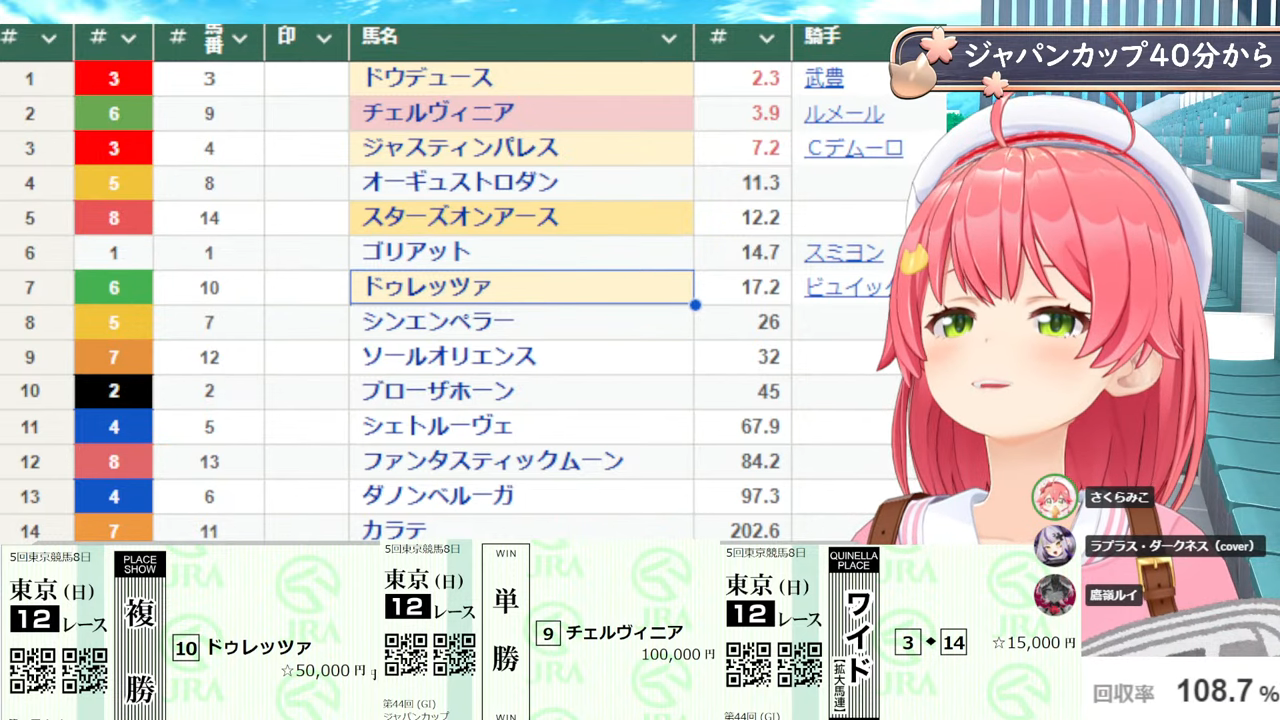Click the 17.2 odds cell

coord(742,287)
